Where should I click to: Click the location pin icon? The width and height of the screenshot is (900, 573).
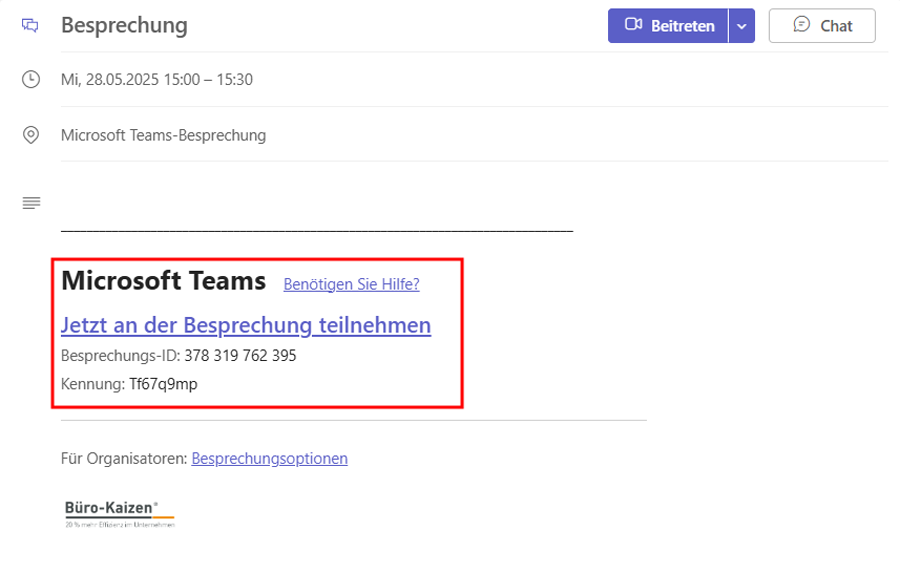coord(31,135)
